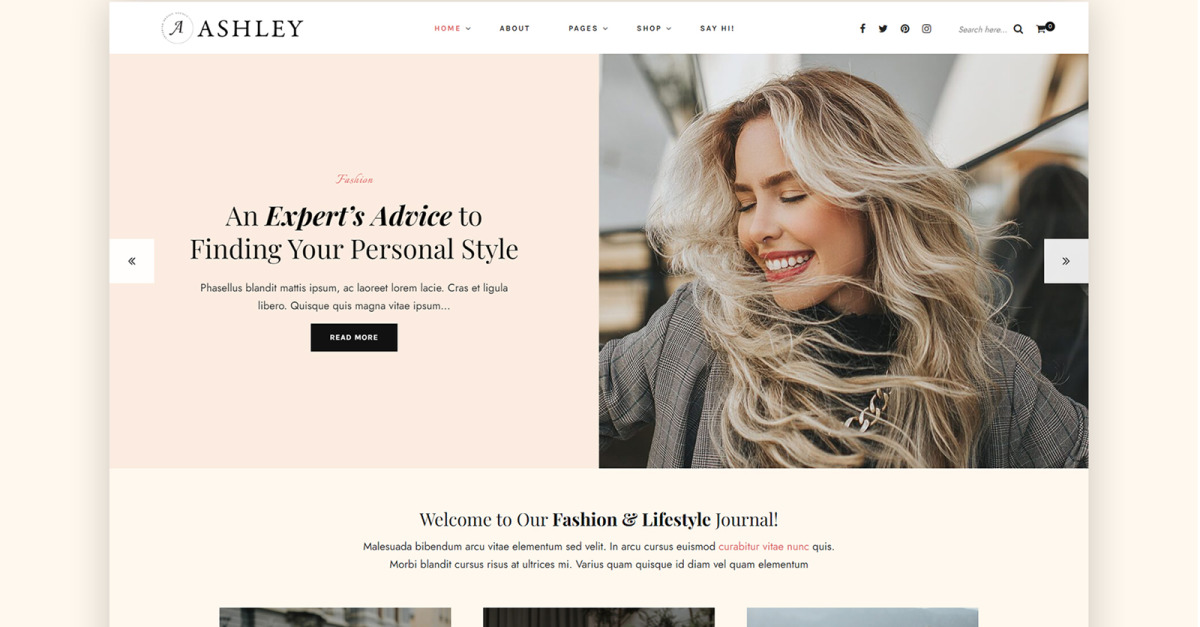This screenshot has height=627, width=1200.
Task: Expand the Pages menu dropdown
Action: (x=588, y=28)
